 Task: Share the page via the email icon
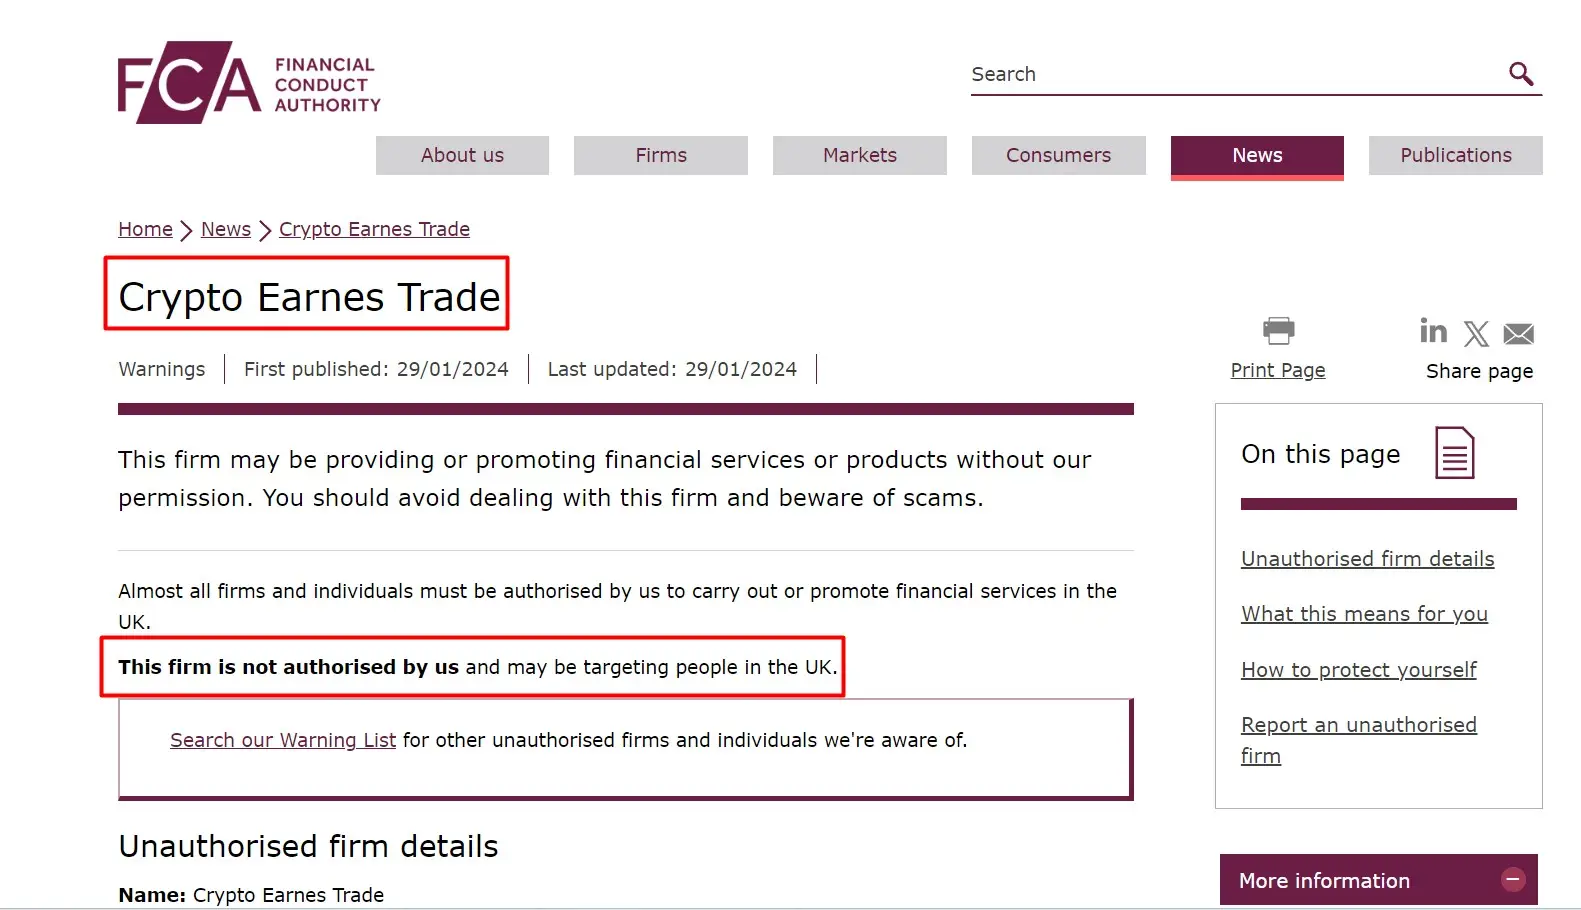(x=1518, y=334)
